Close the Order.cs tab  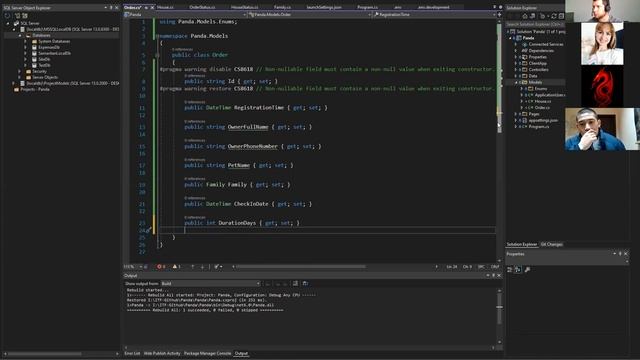coord(153,7)
